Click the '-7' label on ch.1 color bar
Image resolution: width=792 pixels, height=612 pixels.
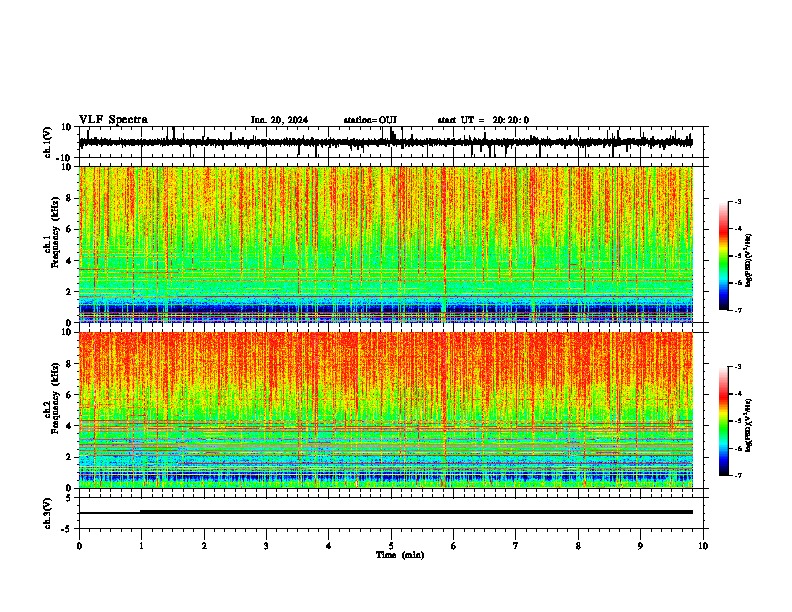point(737,310)
